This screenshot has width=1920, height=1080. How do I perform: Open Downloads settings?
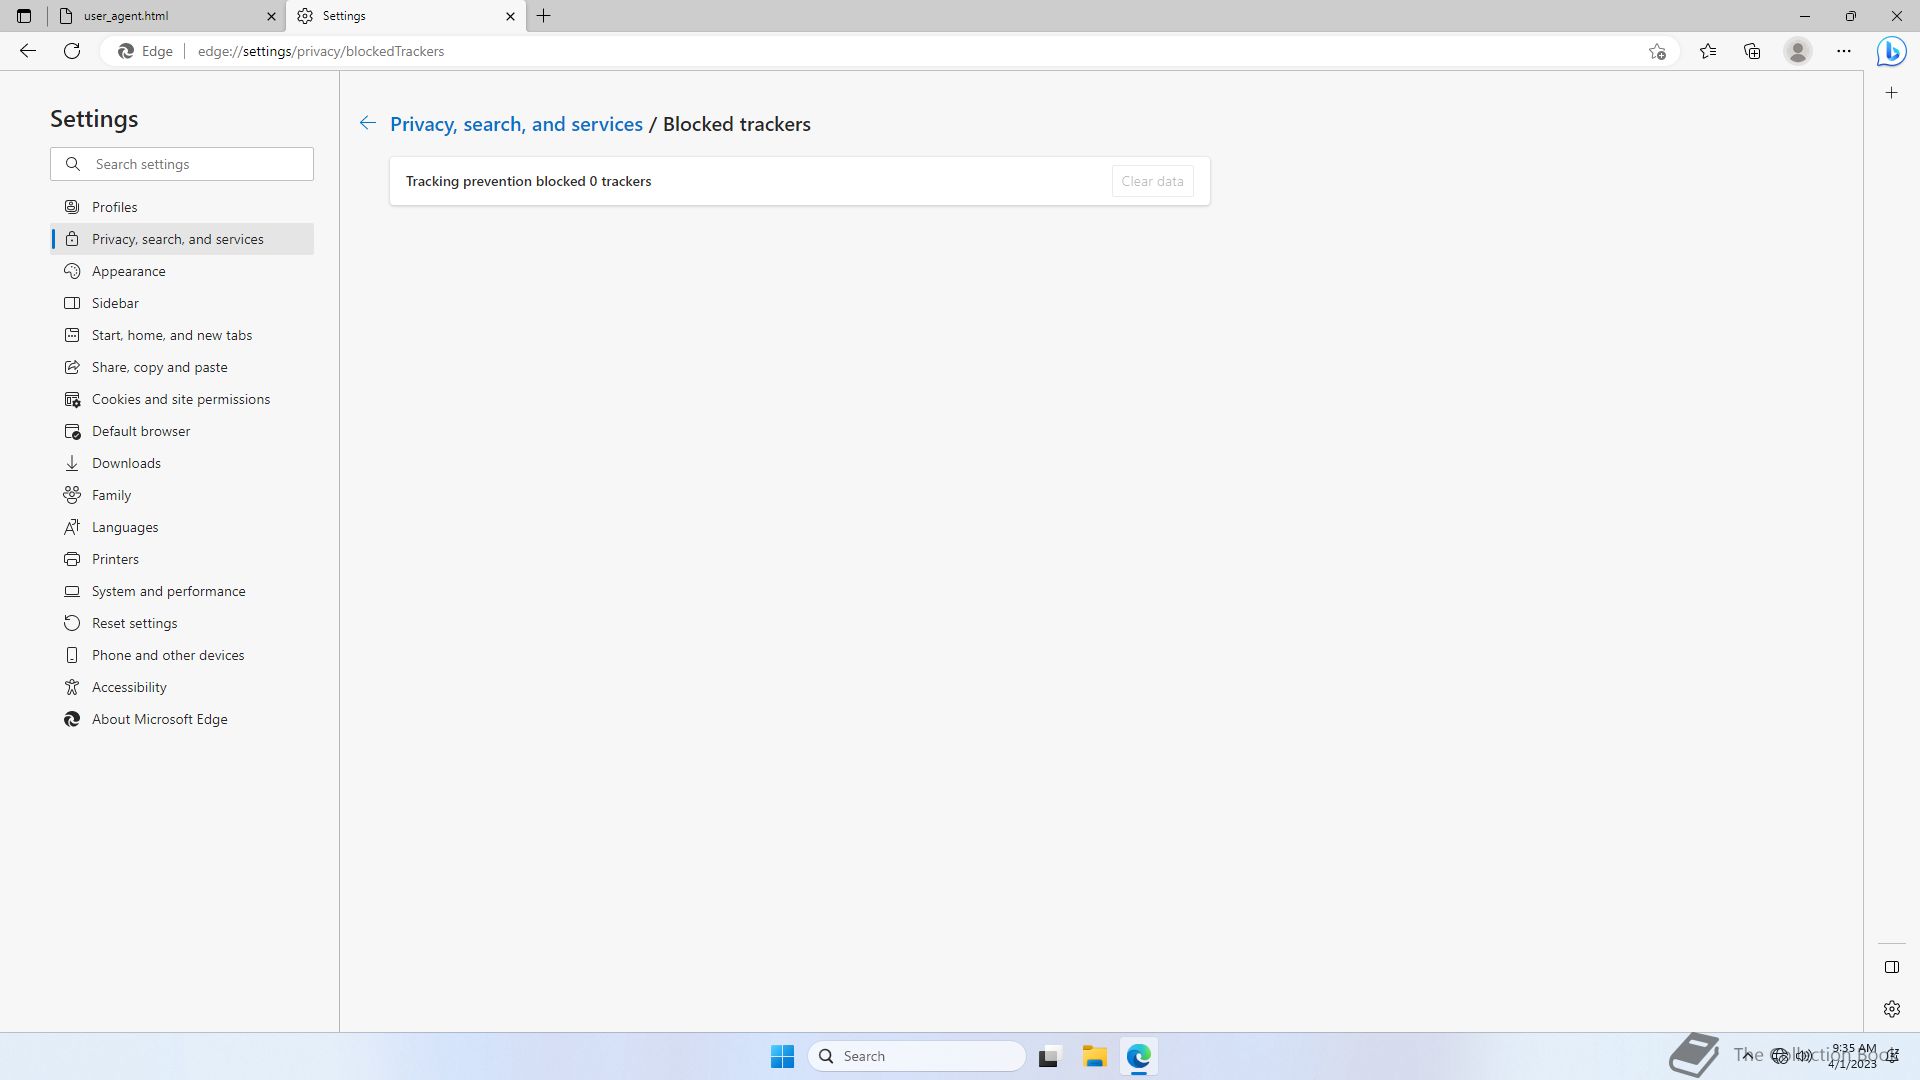(x=182, y=463)
